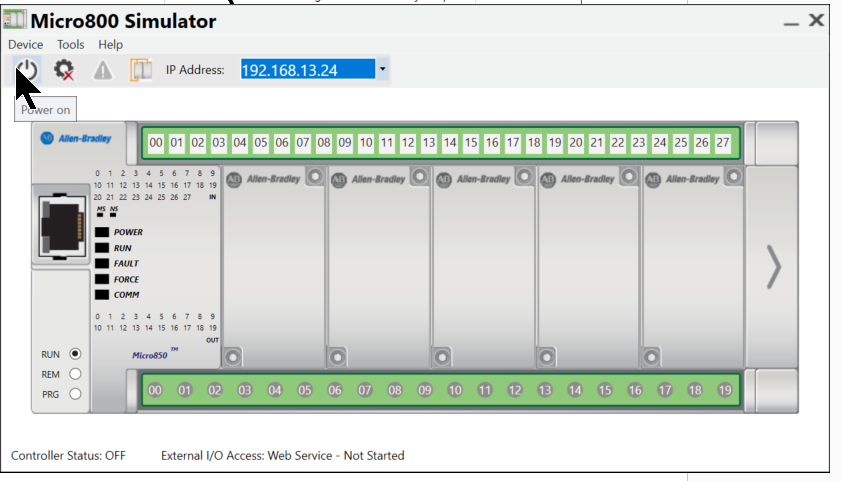This screenshot has width=841, height=481.
Task: Click the Allen-Bradley logo on the controller
Action: click(x=76, y=138)
